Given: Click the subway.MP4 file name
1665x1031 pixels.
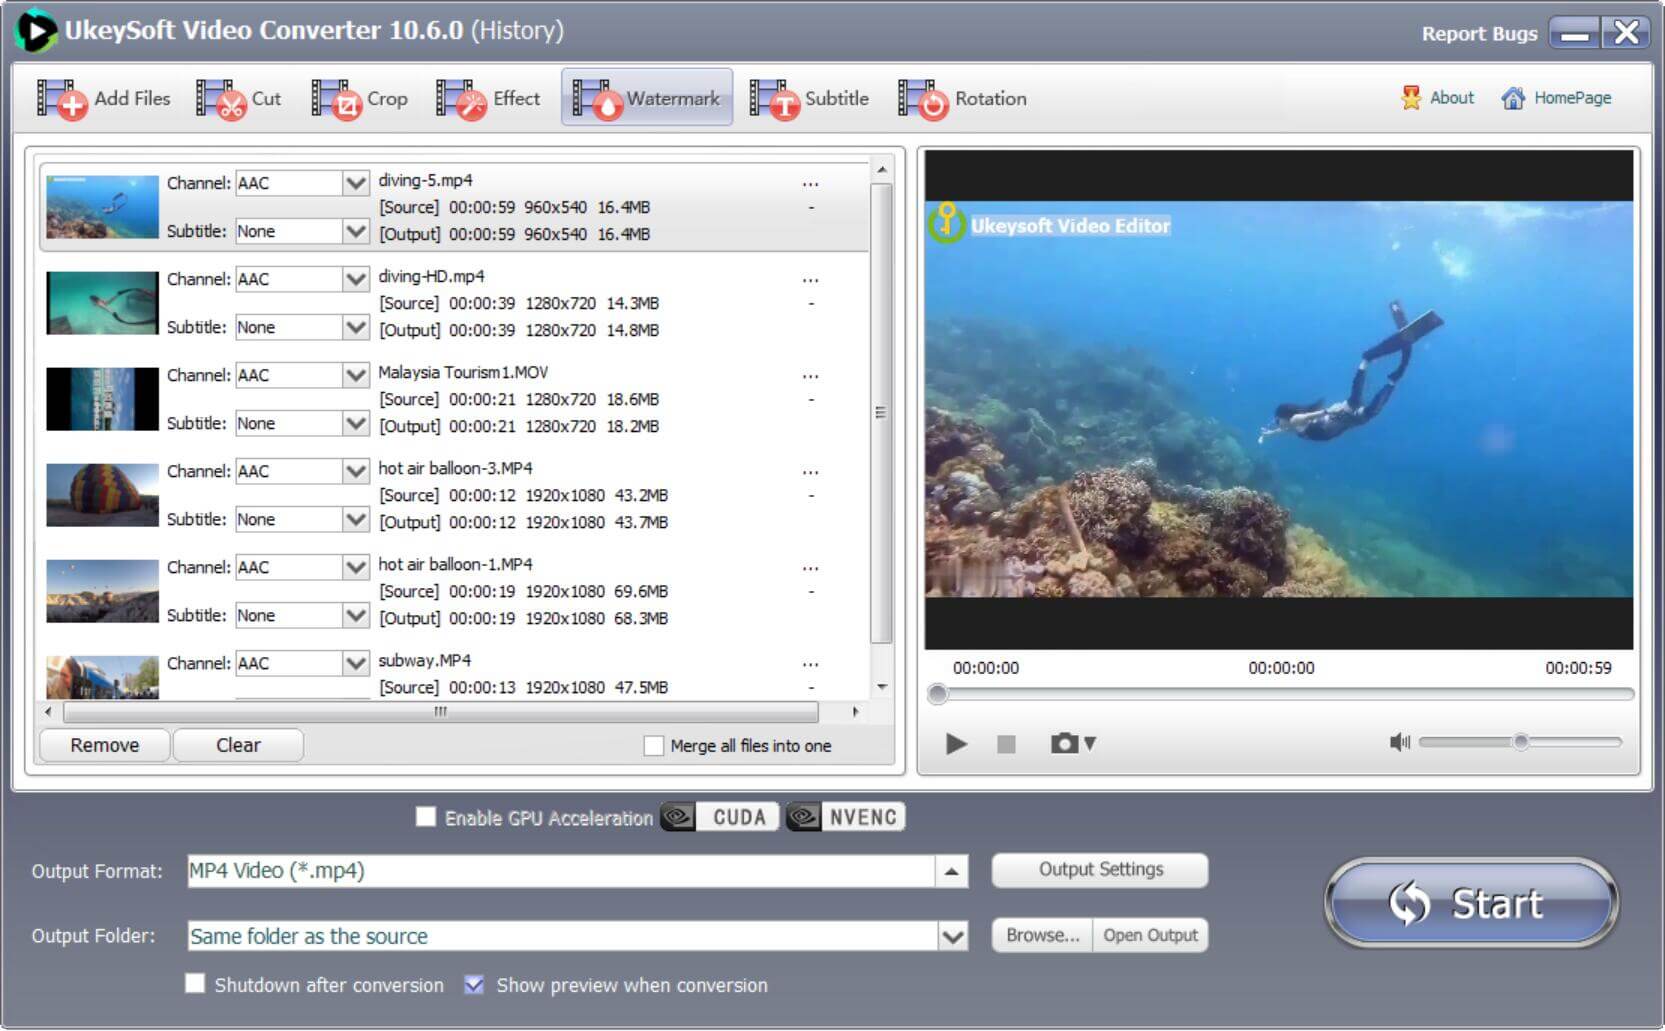Looking at the screenshot, I should click(x=424, y=660).
